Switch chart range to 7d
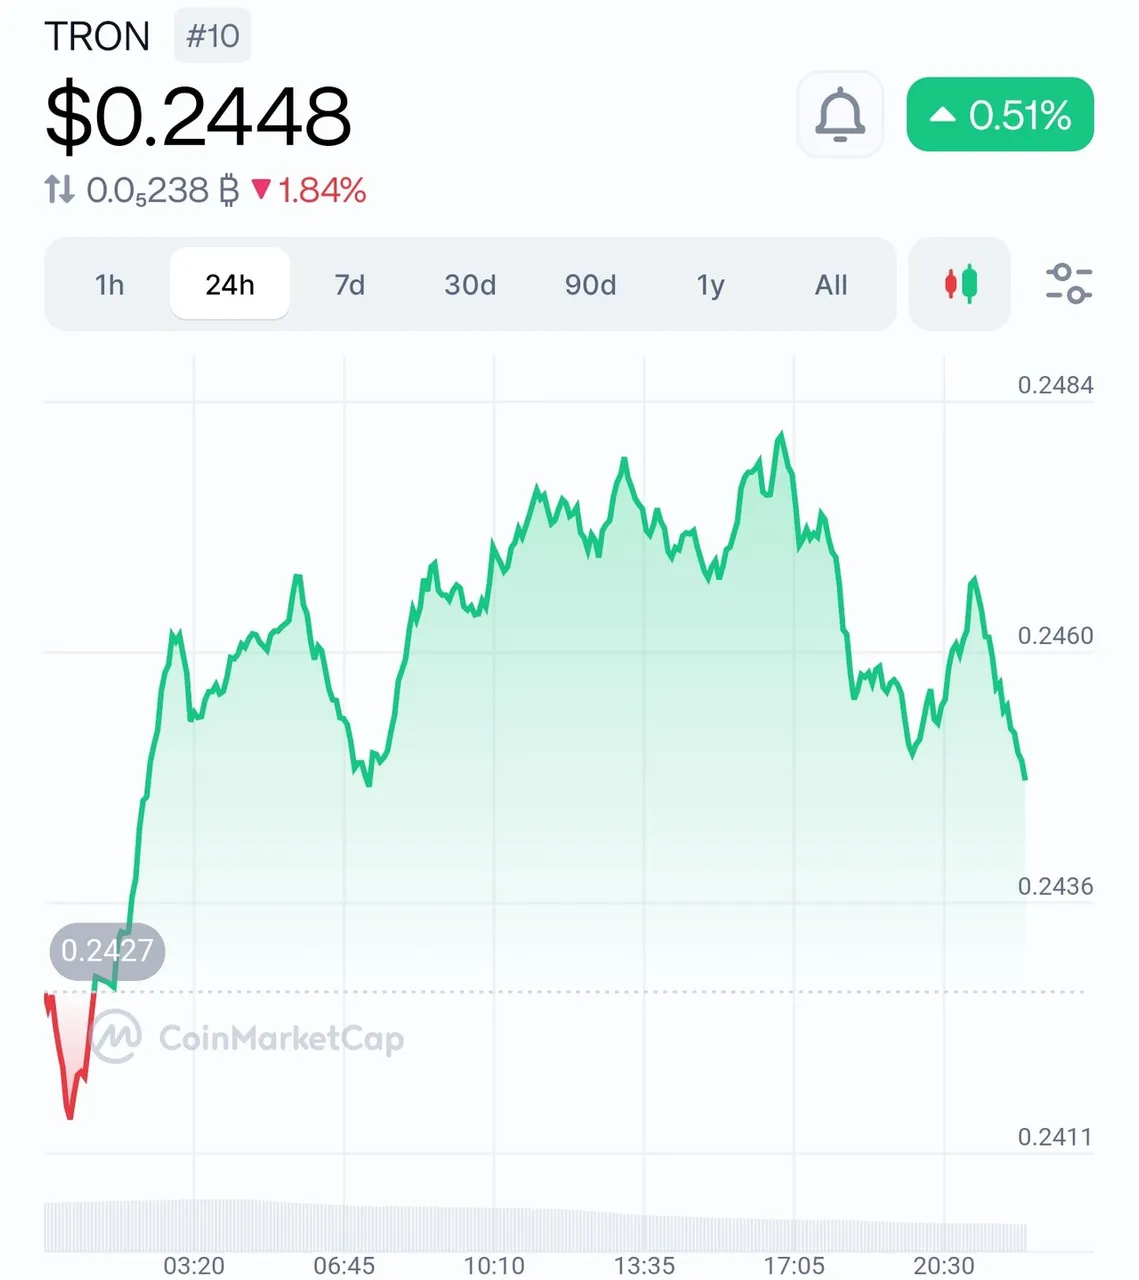Screen dimensions: 1139x1280 tap(350, 285)
